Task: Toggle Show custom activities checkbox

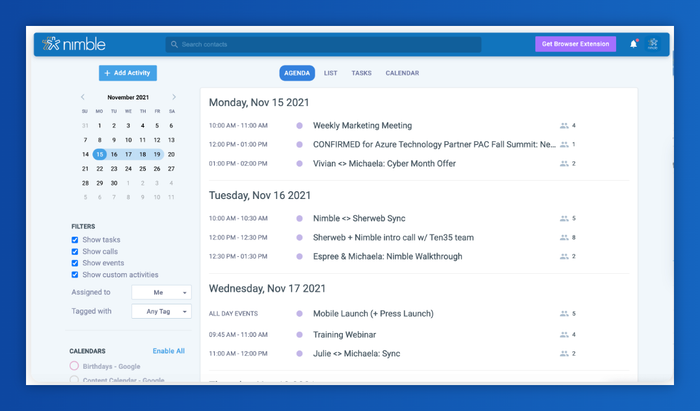Action: pos(75,275)
